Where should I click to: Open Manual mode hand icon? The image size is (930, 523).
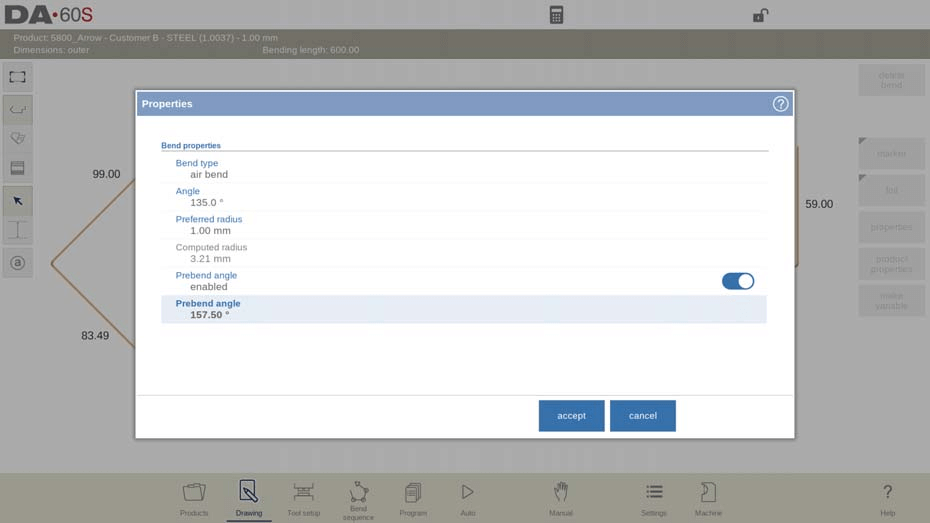pyautogui.click(x=561, y=497)
